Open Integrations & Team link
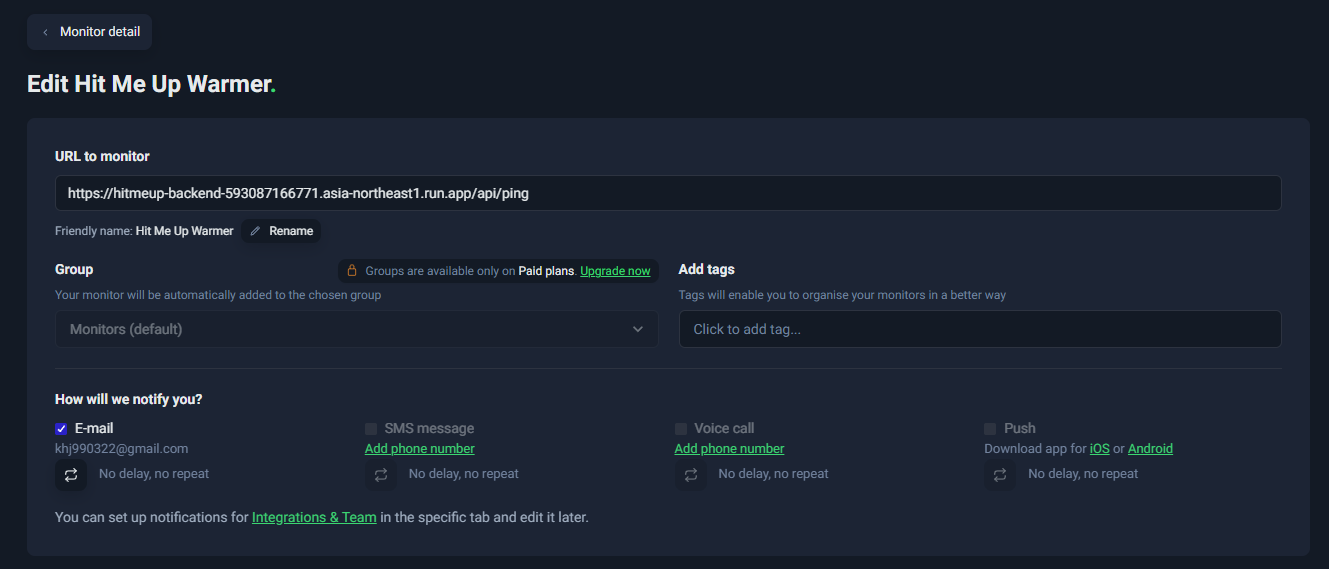Screen dimensions: 1329x569 (314, 518)
